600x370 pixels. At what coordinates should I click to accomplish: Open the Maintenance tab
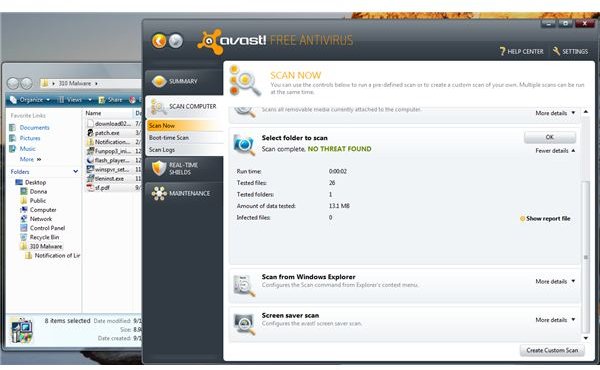pyautogui.click(x=184, y=193)
